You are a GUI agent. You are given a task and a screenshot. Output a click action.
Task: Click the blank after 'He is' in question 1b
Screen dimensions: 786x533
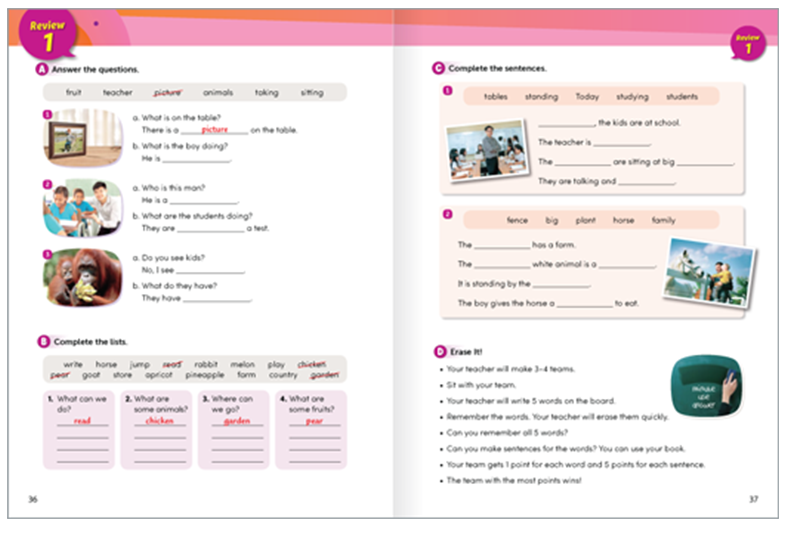(196, 159)
